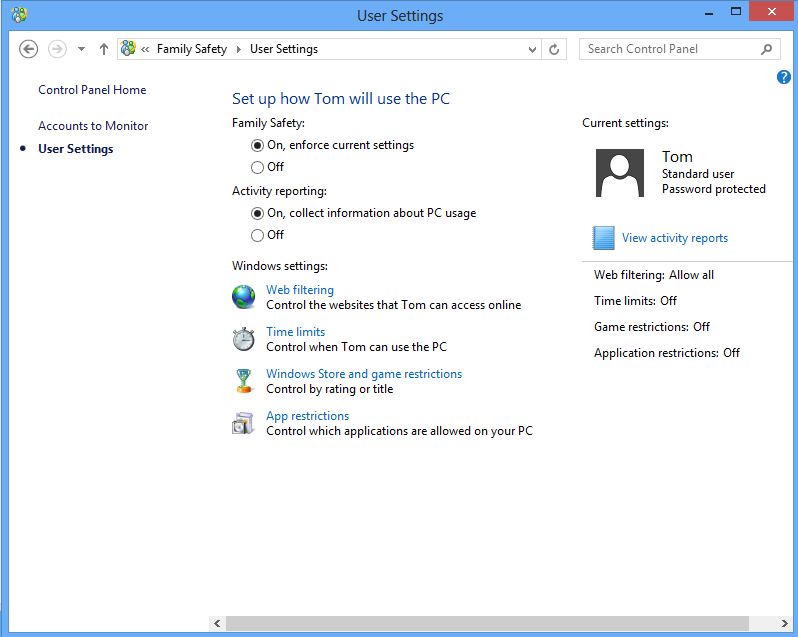This screenshot has width=798, height=637.
Task: Click 'Time limits: Off' status text
Action: point(635,301)
